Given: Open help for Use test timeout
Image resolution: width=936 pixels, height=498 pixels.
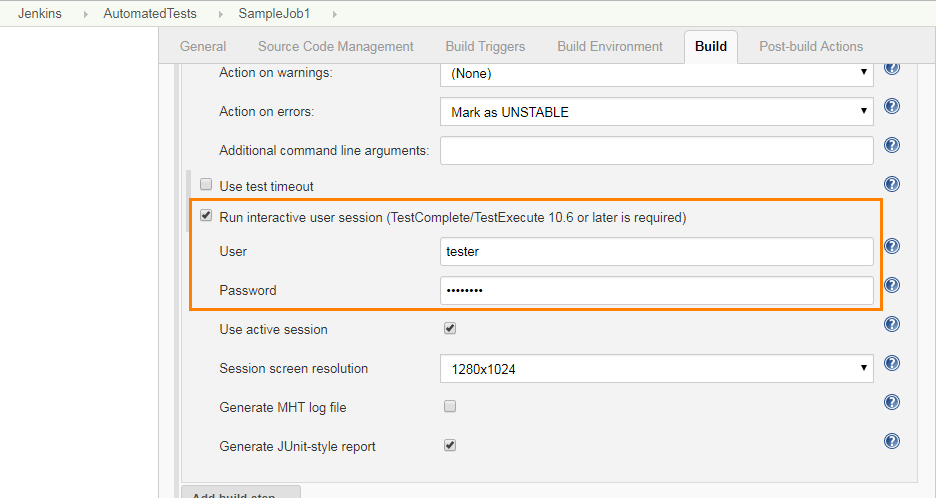Looking at the screenshot, I should 892,184.
